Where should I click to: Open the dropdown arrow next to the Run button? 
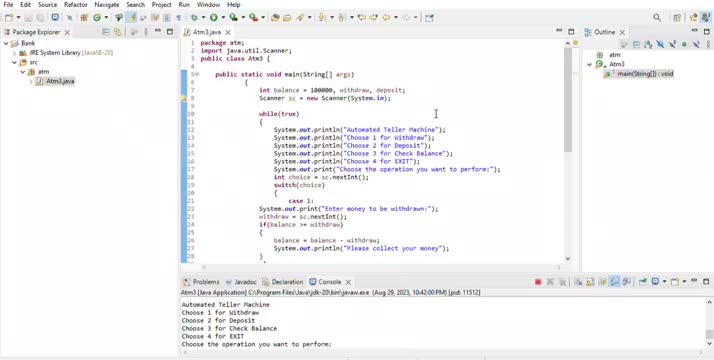tap(223, 18)
